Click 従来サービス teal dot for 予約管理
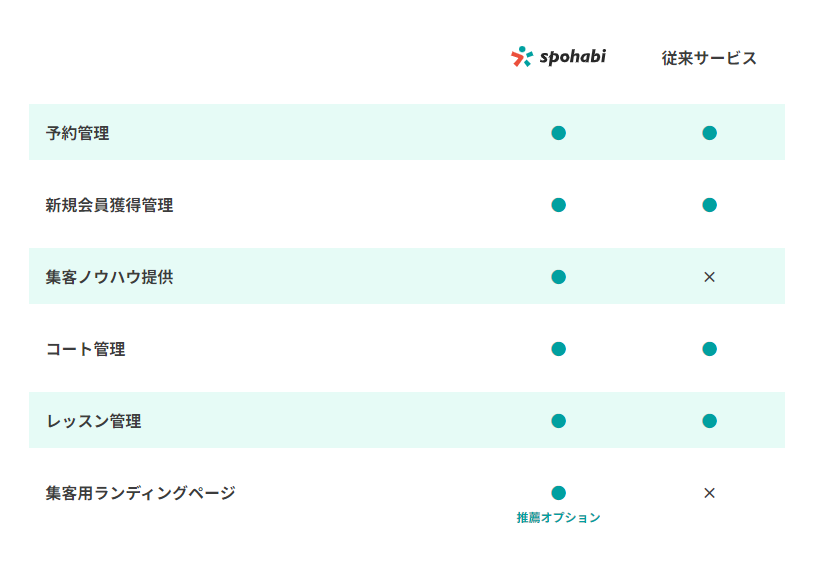Screen dimensions: 817x575 pos(709,133)
